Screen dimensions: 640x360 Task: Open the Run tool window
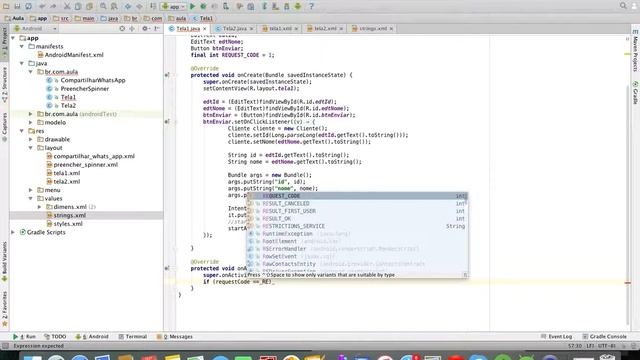coord(24,337)
